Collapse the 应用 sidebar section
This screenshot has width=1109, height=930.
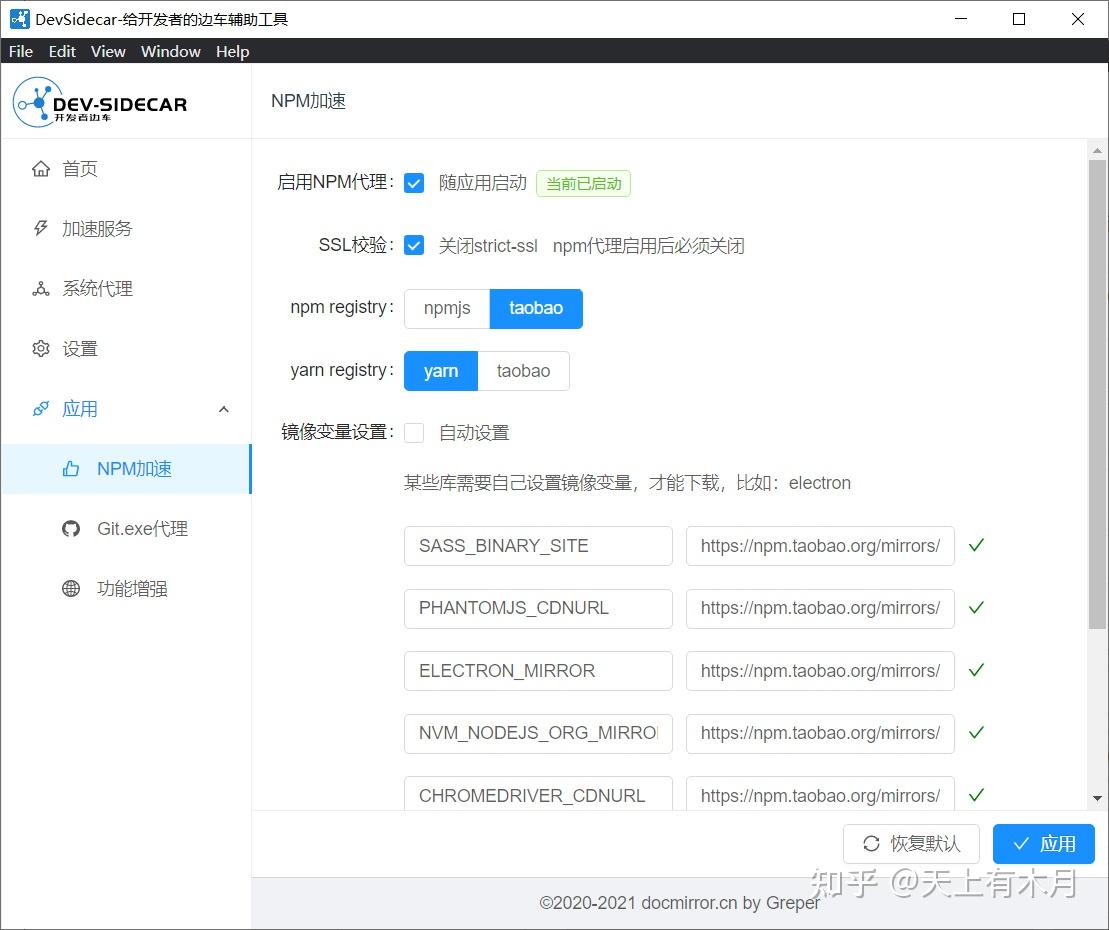pyautogui.click(x=223, y=408)
